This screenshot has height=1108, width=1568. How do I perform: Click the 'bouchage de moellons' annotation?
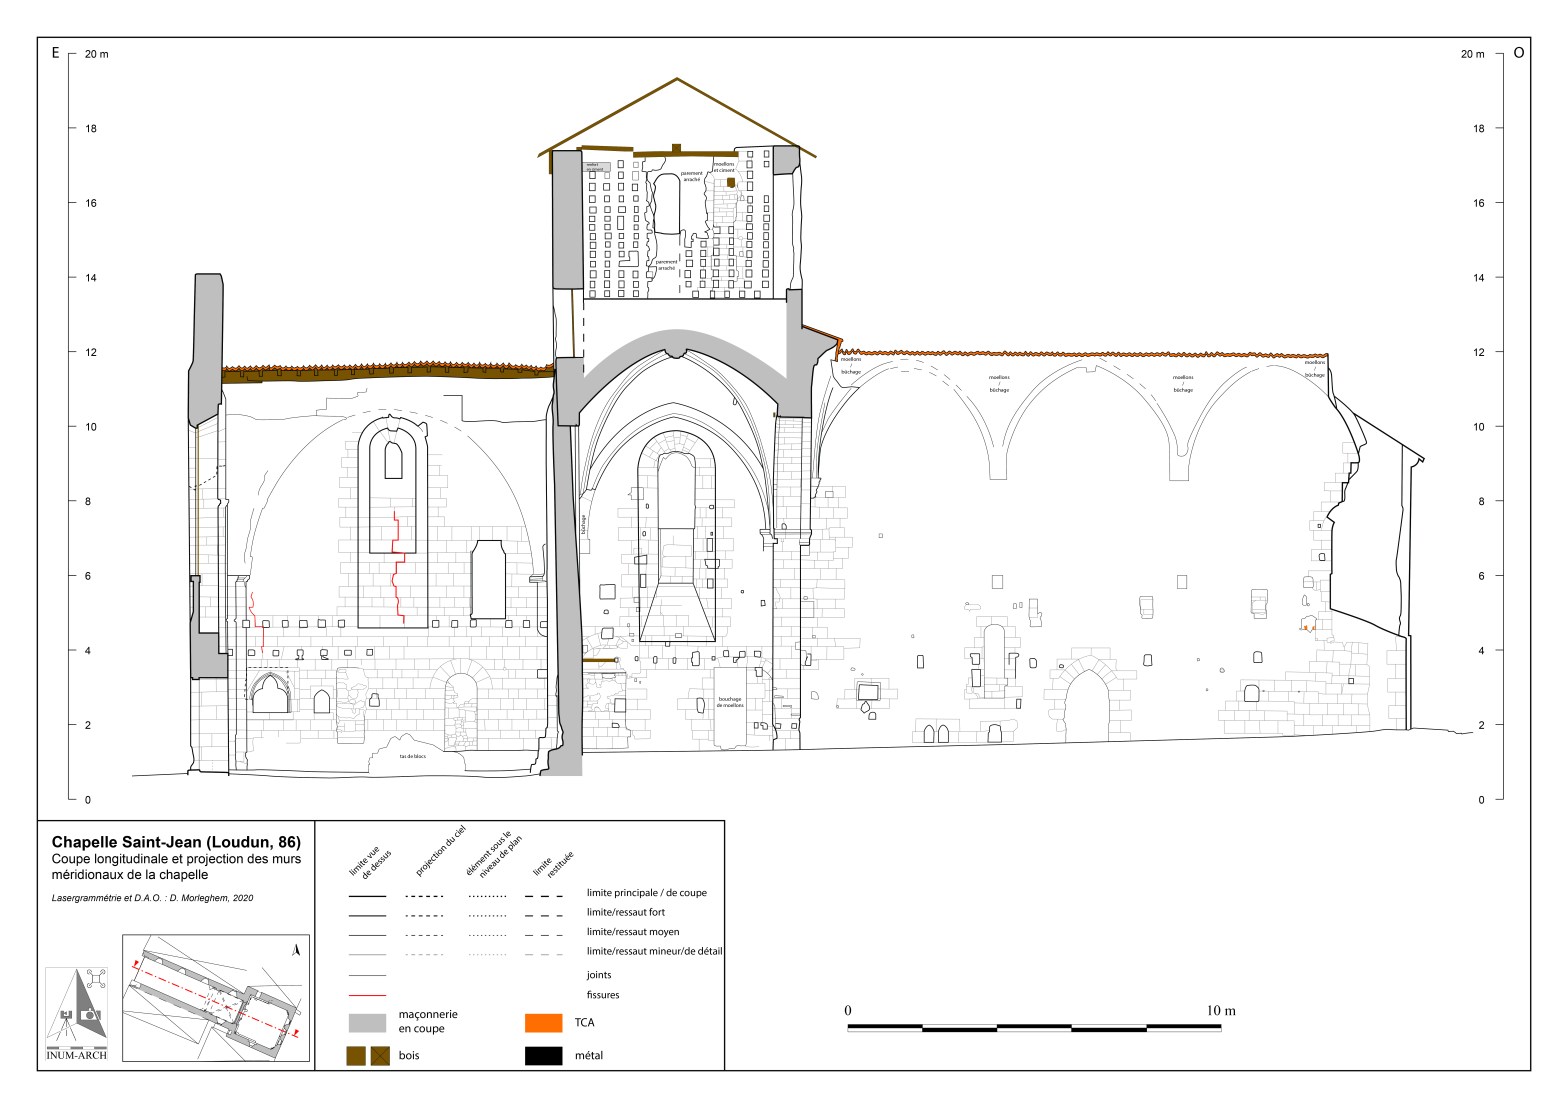click(731, 703)
